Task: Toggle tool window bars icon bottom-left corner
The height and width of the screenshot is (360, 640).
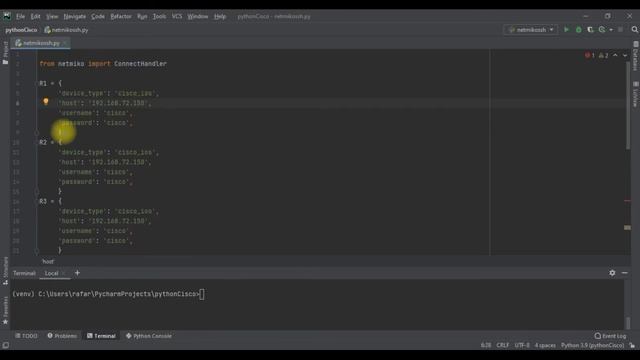Action: pos(5,345)
